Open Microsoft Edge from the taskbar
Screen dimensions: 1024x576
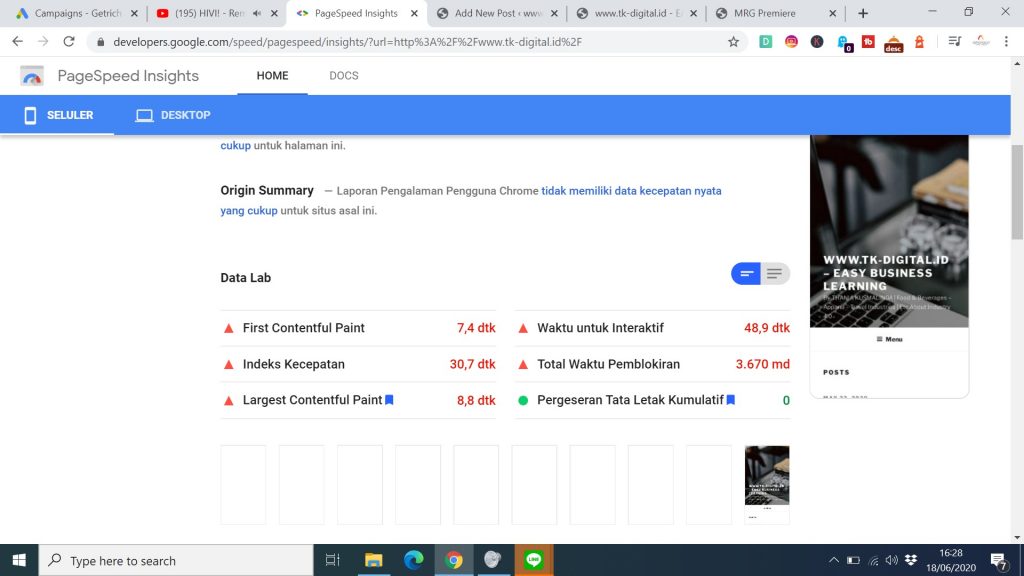coord(413,560)
